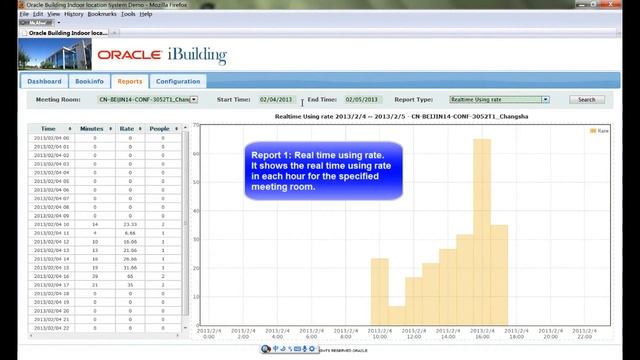Switch to the Dashboard tab
The width and height of the screenshot is (640, 360).
click(x=44, y=81)
